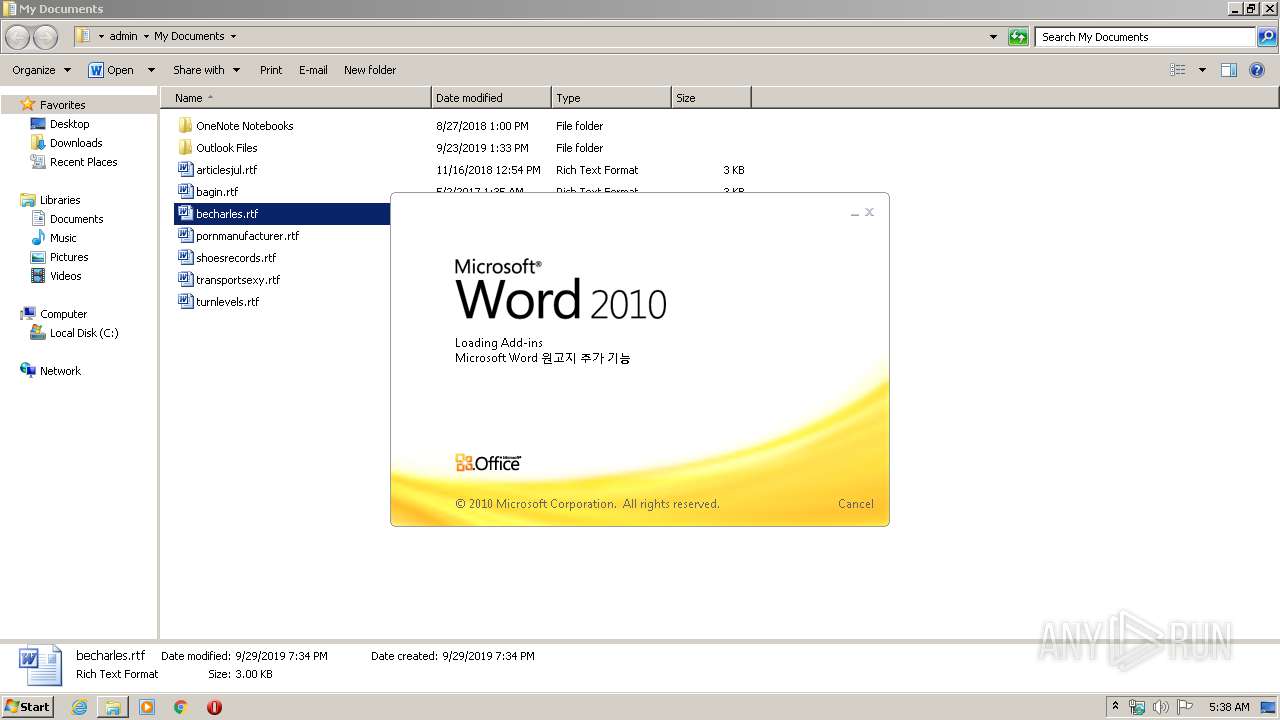Open Desktop in the navigation pane
Image resolution: width=1280 pixels, height=720 pixels.
[x=69, y=124]
